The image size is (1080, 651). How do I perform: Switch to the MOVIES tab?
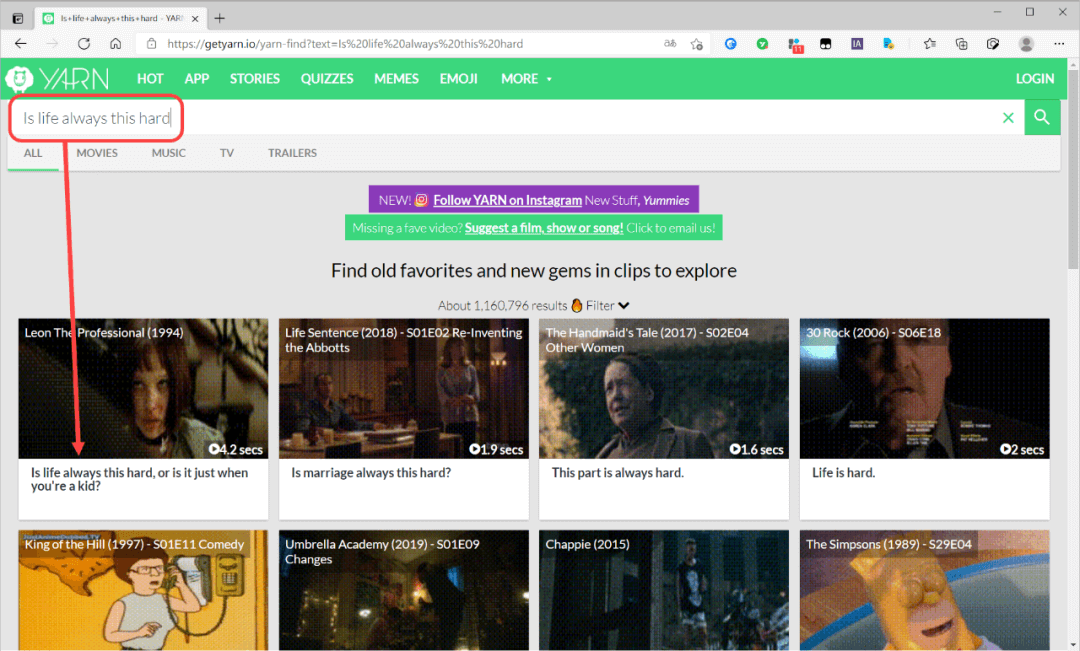click(x=97, y=153)
